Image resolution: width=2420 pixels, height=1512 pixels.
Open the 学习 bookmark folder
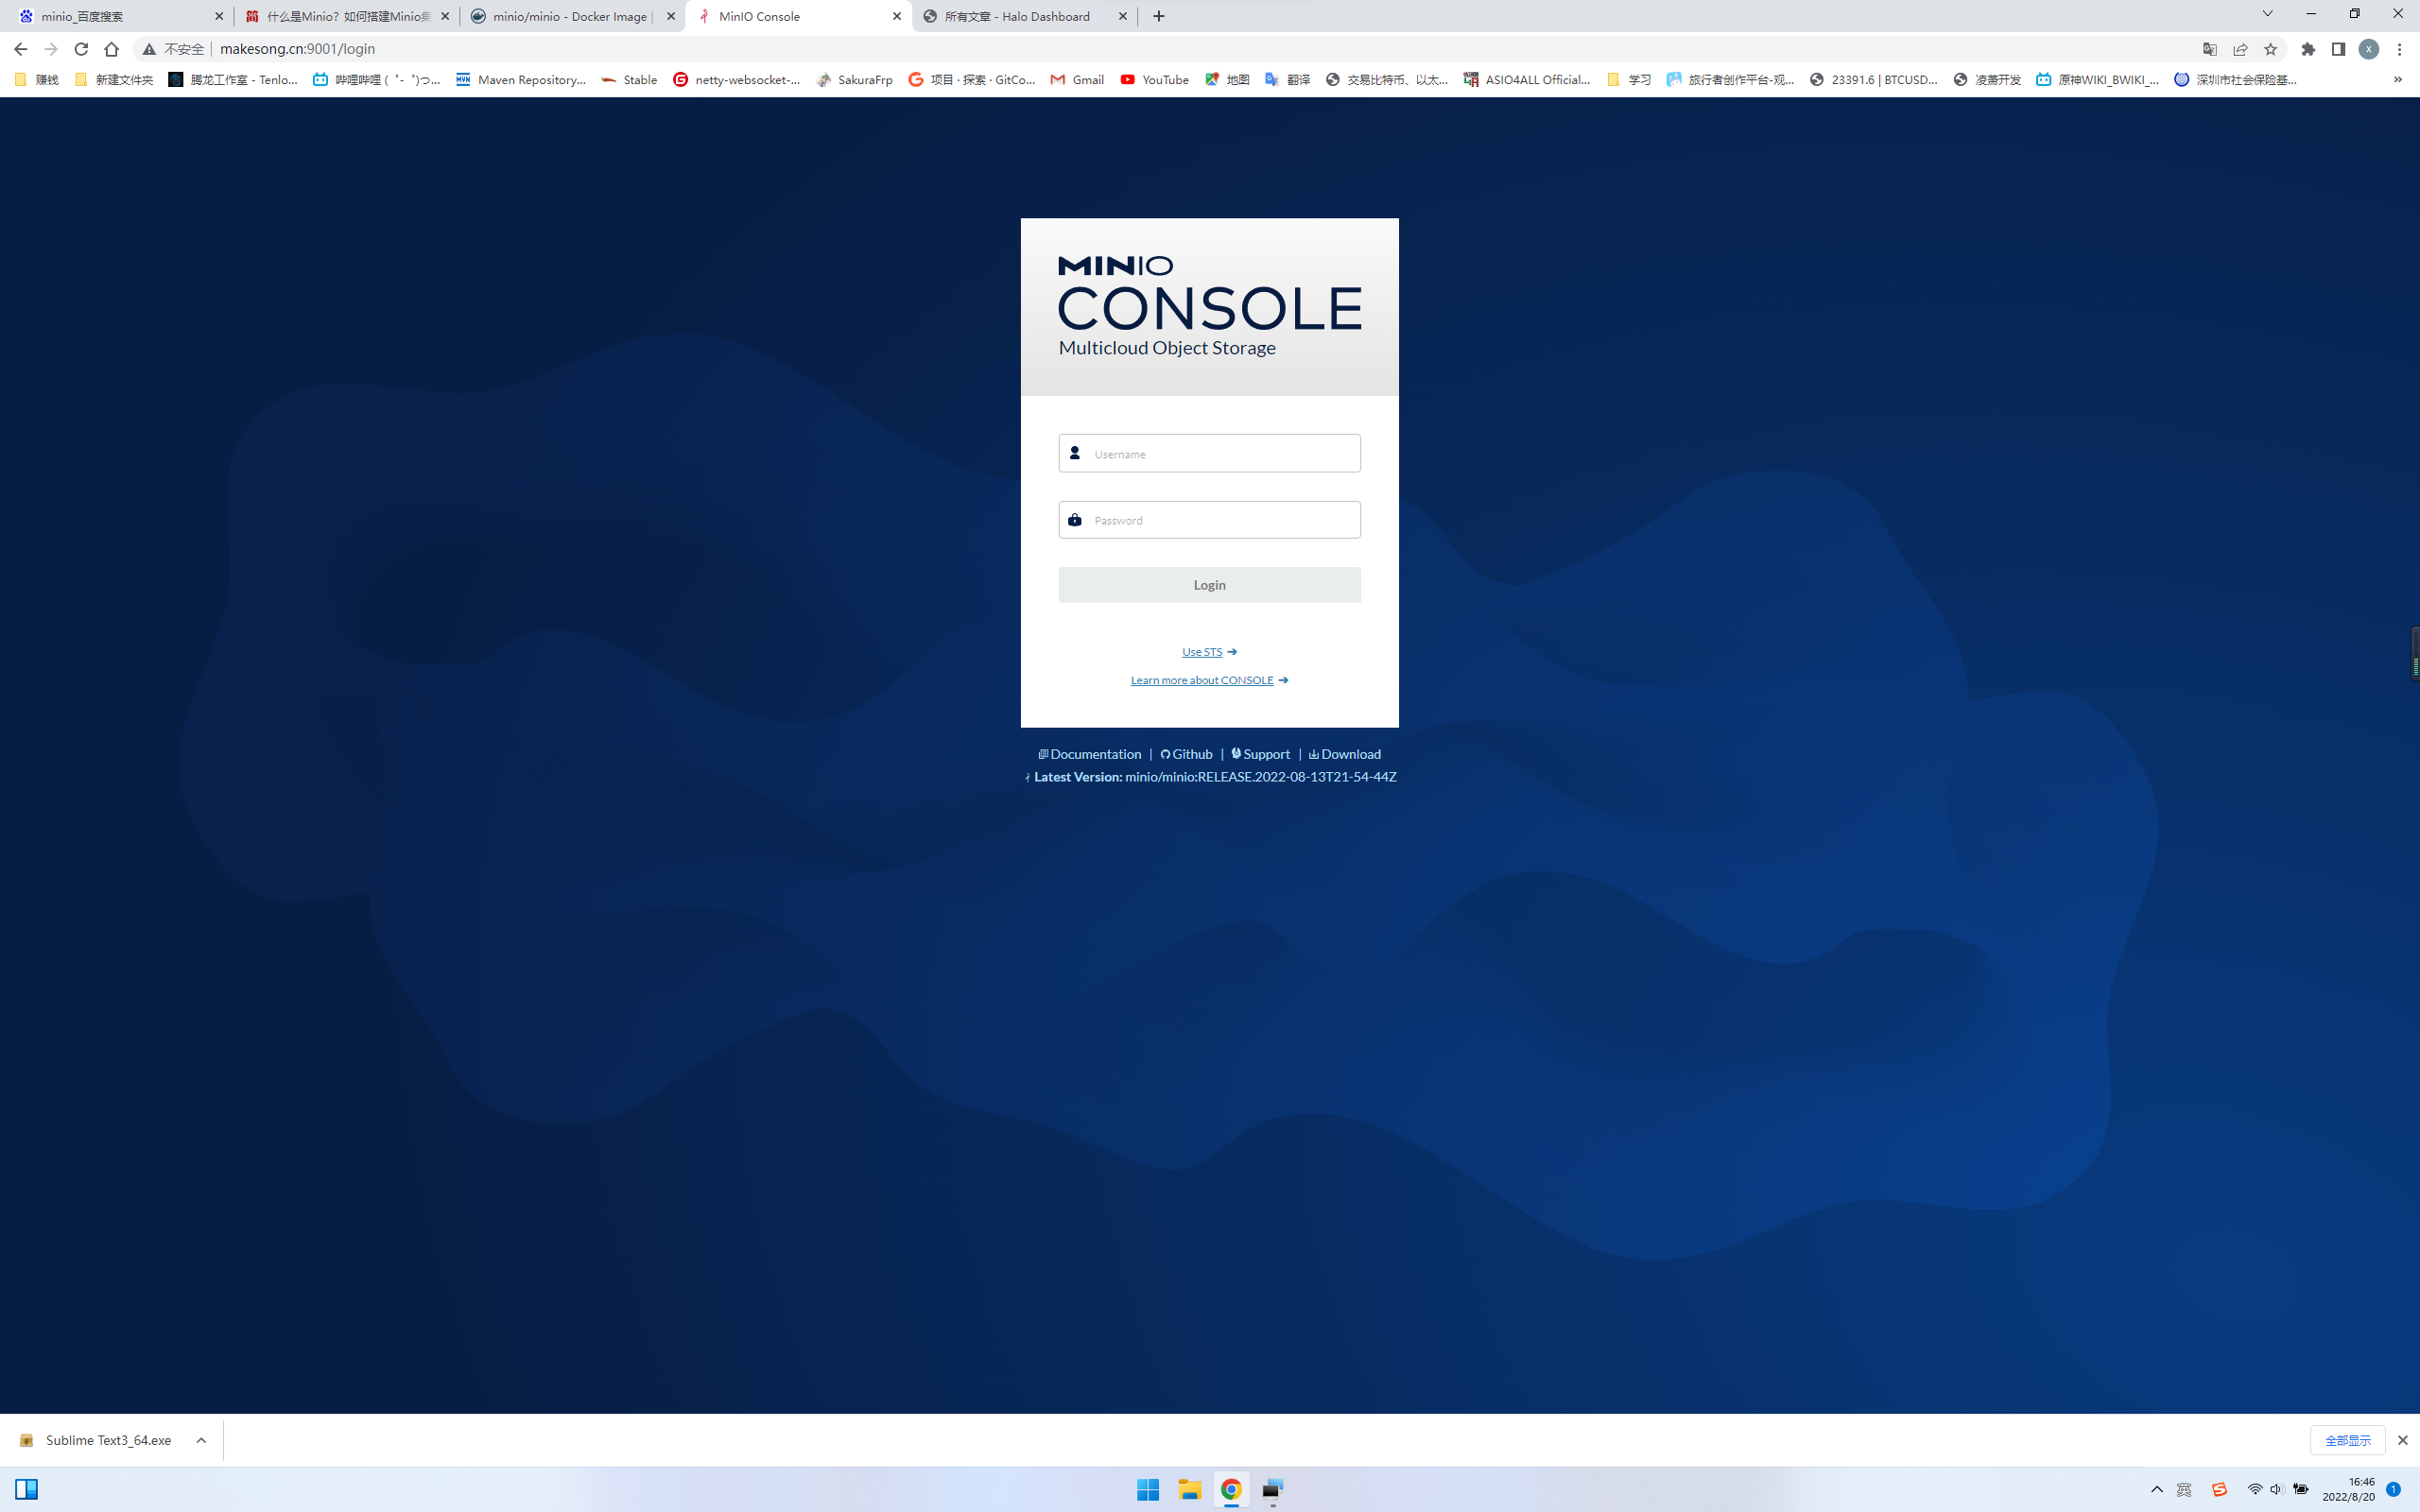click(1629, 80)
